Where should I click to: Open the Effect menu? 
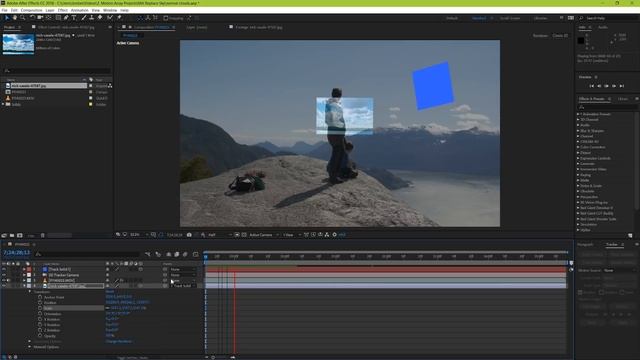[62, 10]
